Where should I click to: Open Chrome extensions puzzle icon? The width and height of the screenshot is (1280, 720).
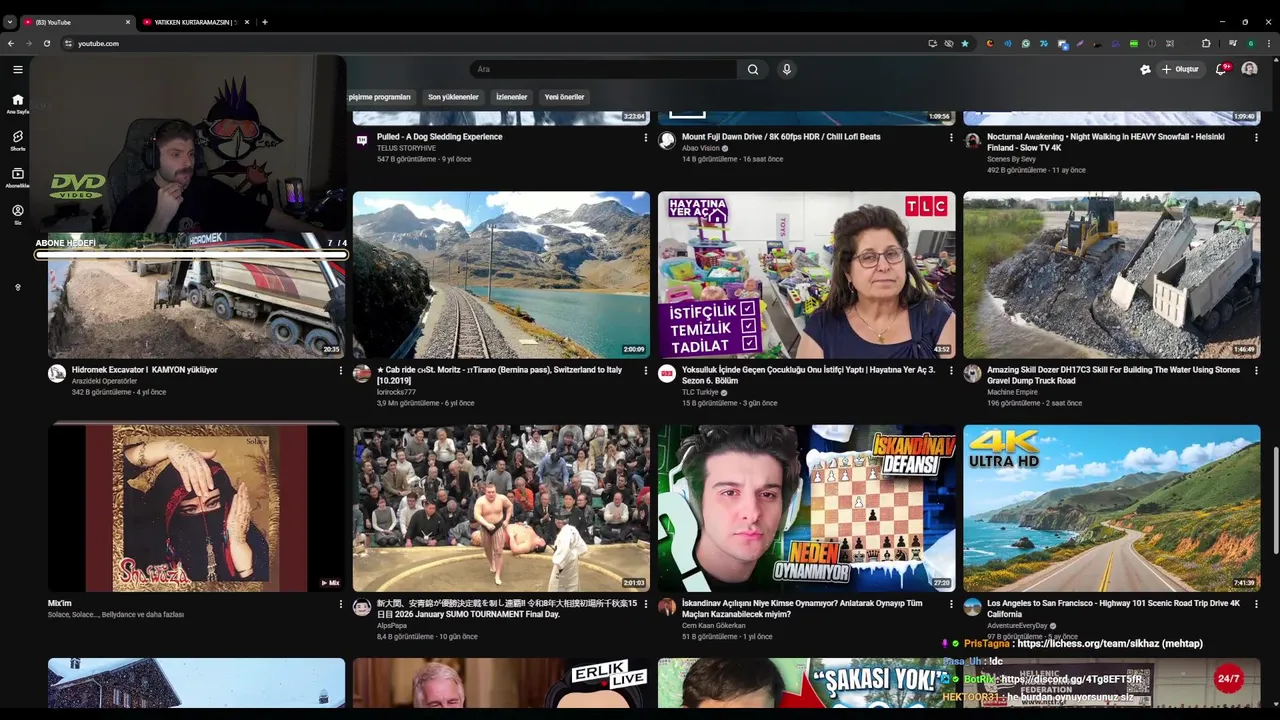(x=1206, y=43)
